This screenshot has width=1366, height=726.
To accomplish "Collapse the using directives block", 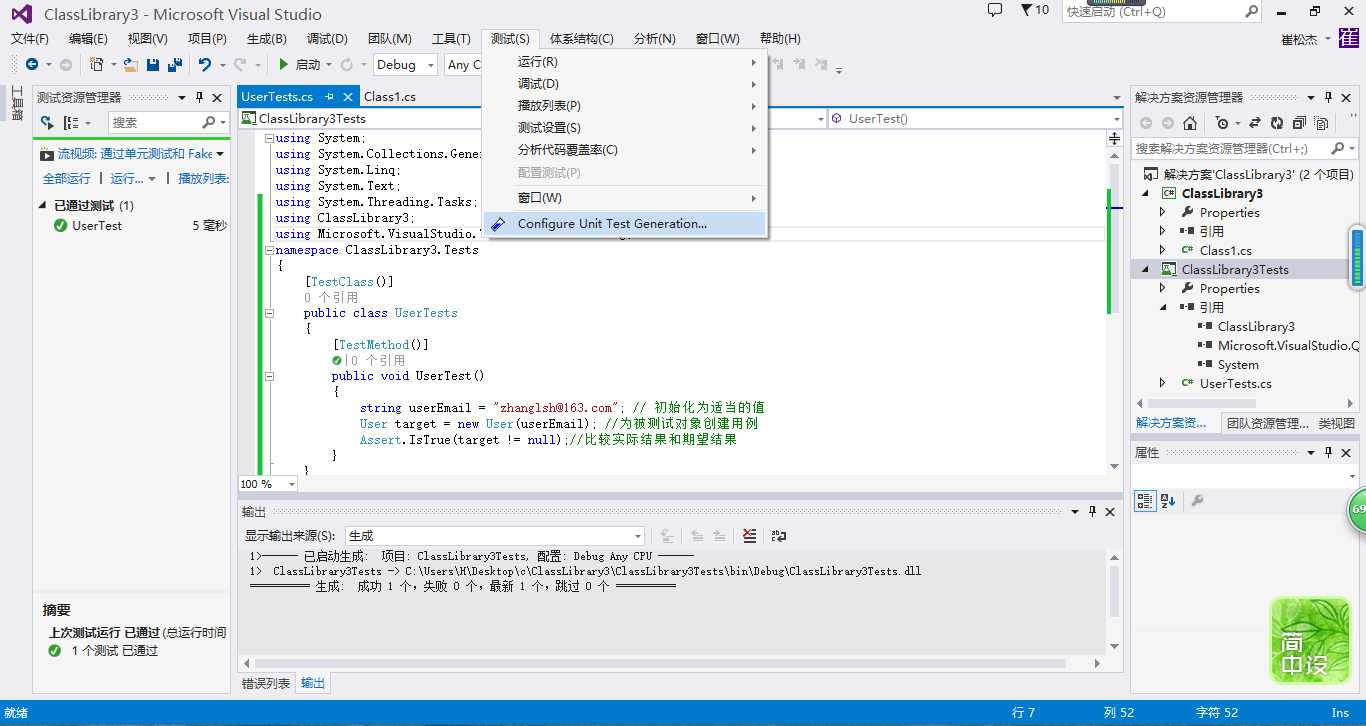I will [x=269, y=138].
